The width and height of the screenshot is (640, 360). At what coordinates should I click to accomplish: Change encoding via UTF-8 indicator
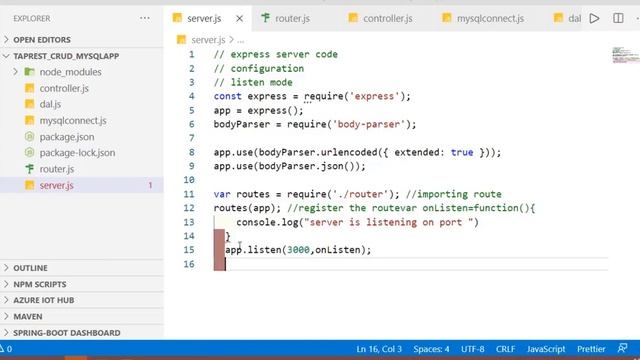pos(472,349)
